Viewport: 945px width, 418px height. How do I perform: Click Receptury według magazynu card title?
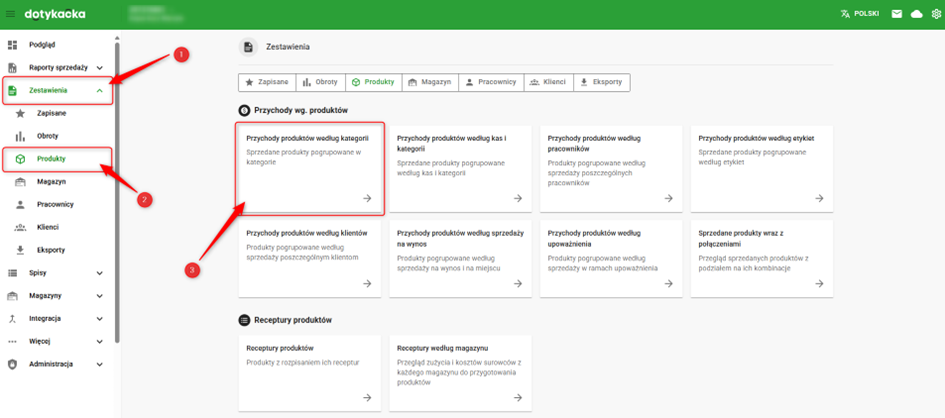442,348
